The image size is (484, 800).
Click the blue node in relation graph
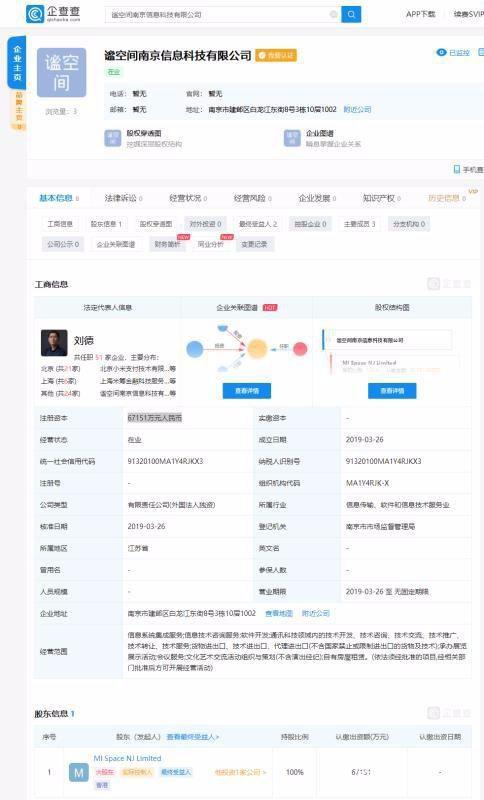[x=195, y=349]
